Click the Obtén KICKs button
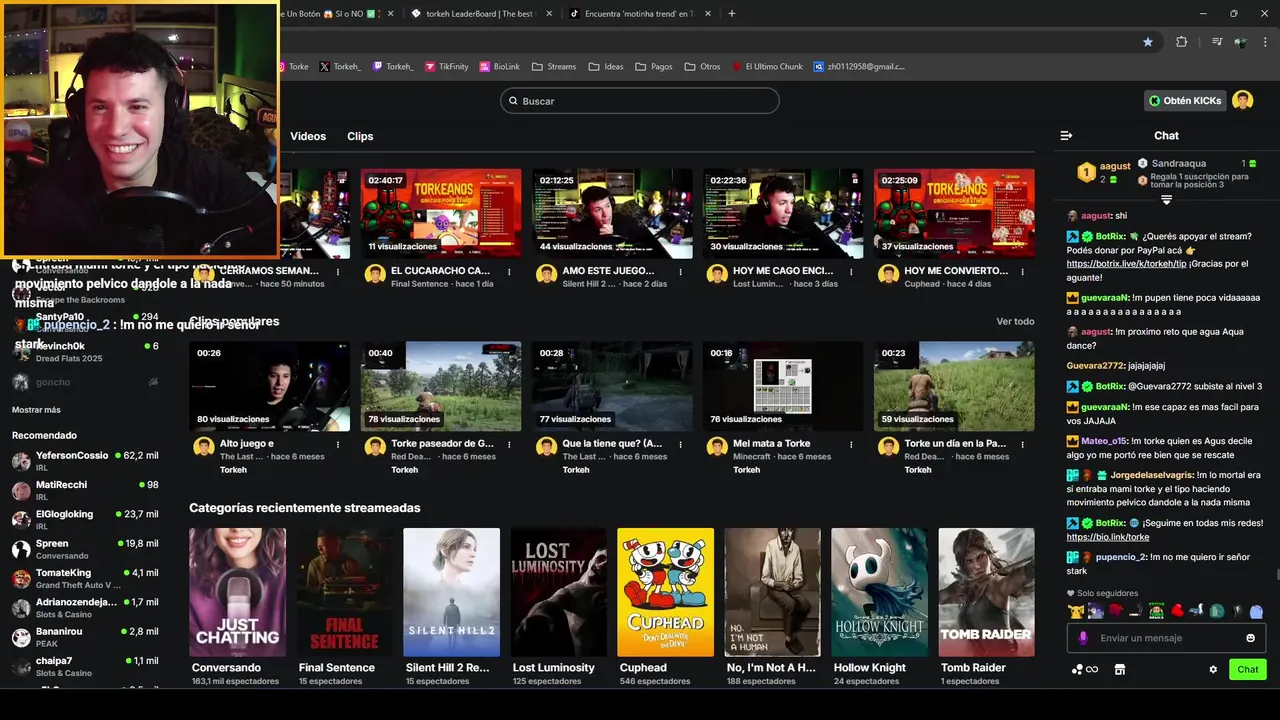Viewport: 1280px width, 720px height. point(1185,101)
